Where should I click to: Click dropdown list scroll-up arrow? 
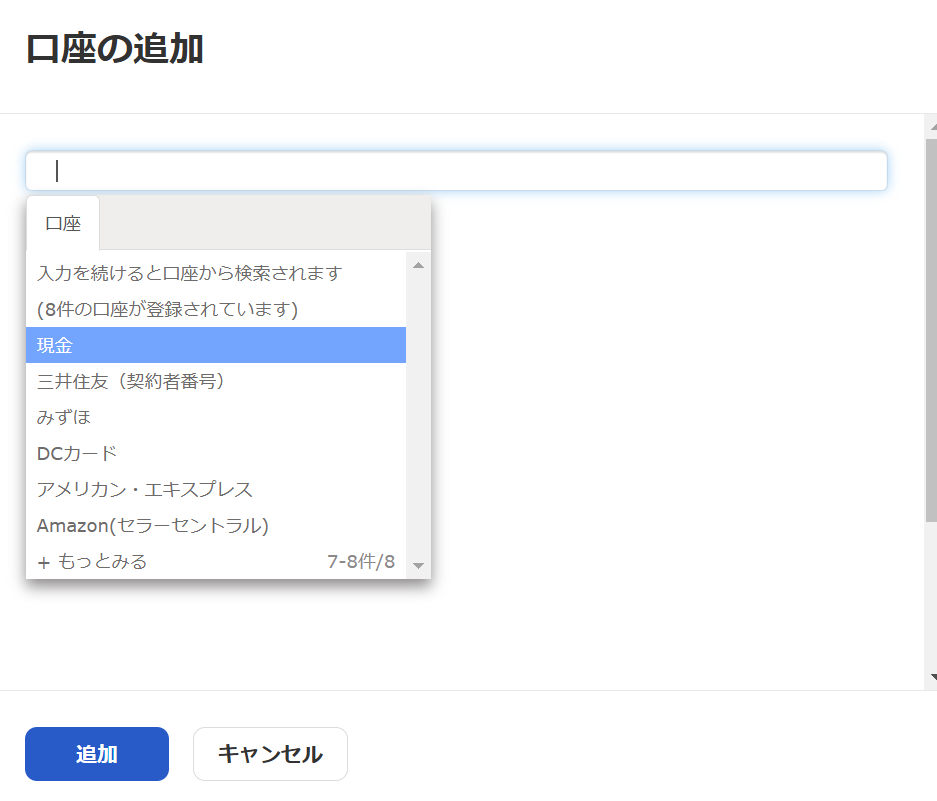418,265
